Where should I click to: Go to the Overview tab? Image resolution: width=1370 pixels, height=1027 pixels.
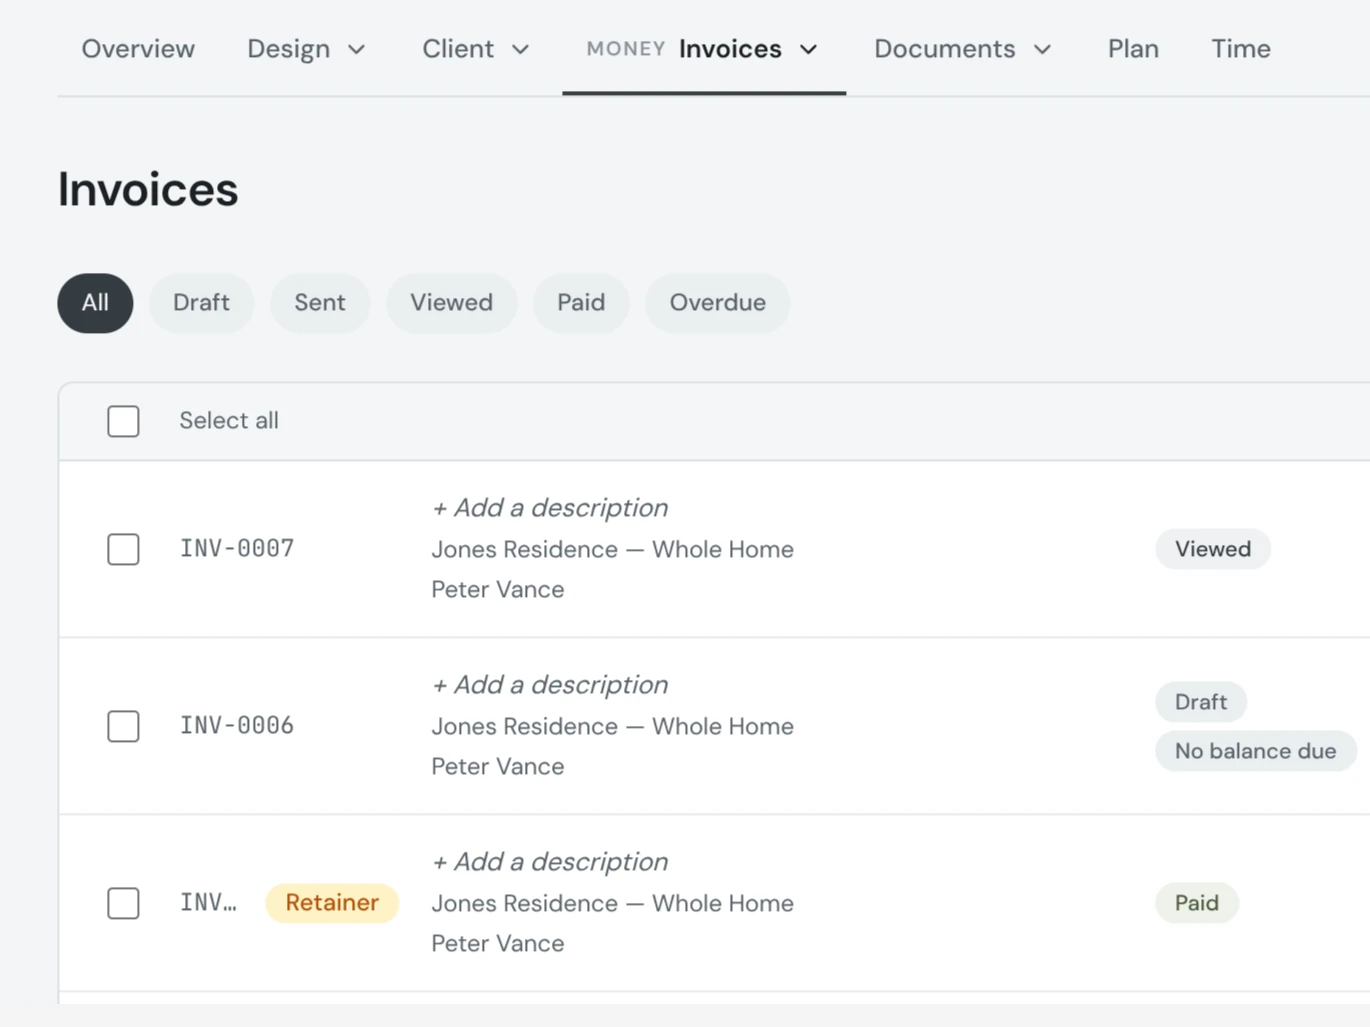[138, 49]
